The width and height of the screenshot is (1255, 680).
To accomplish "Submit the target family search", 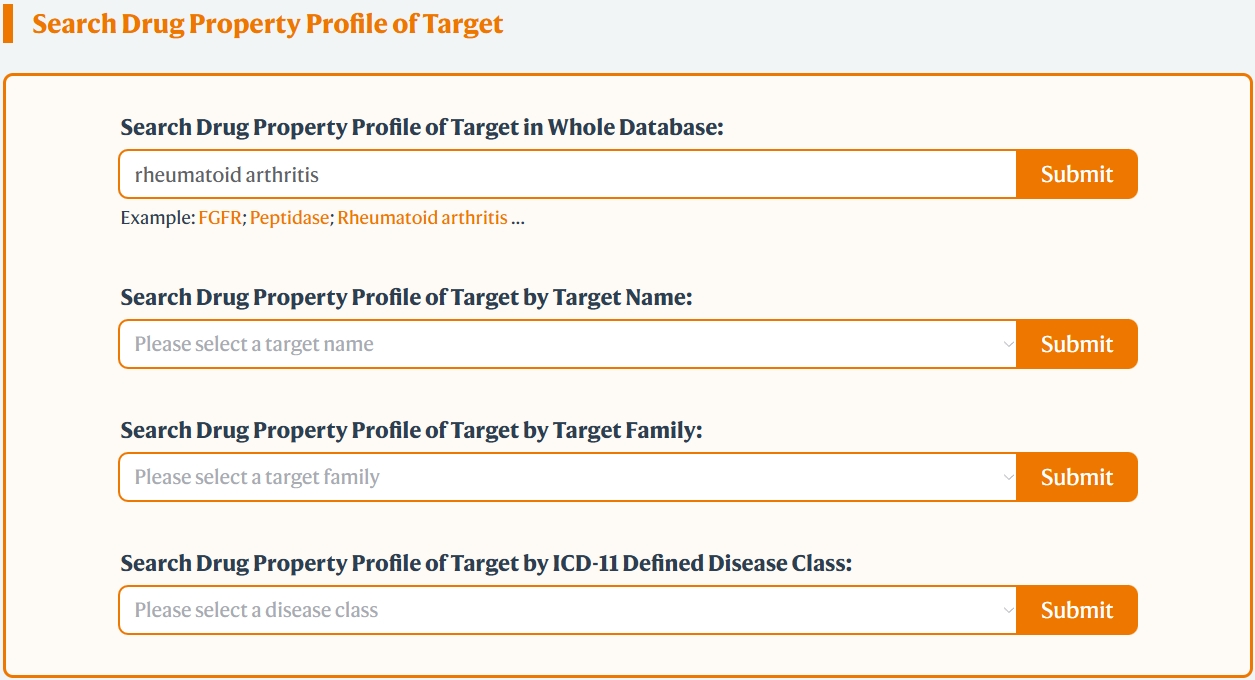I will click(1076, 478).
